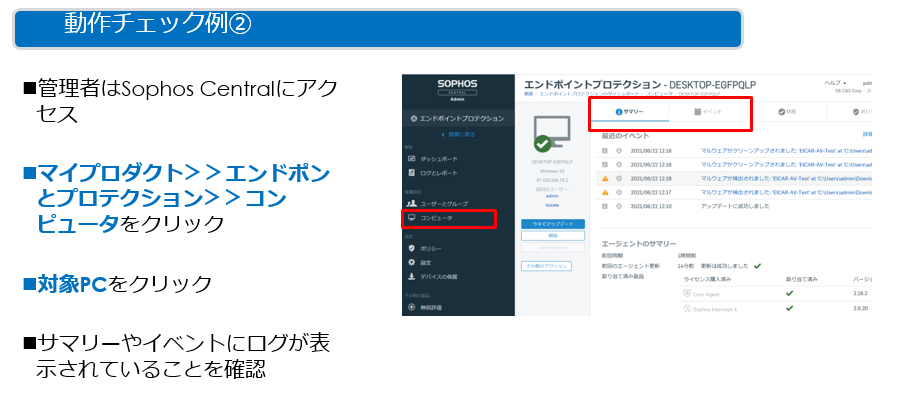The height and width of the screenshot is (401, 904).
Task: Click the Sophos Central logo
Action: coord(457,89)
